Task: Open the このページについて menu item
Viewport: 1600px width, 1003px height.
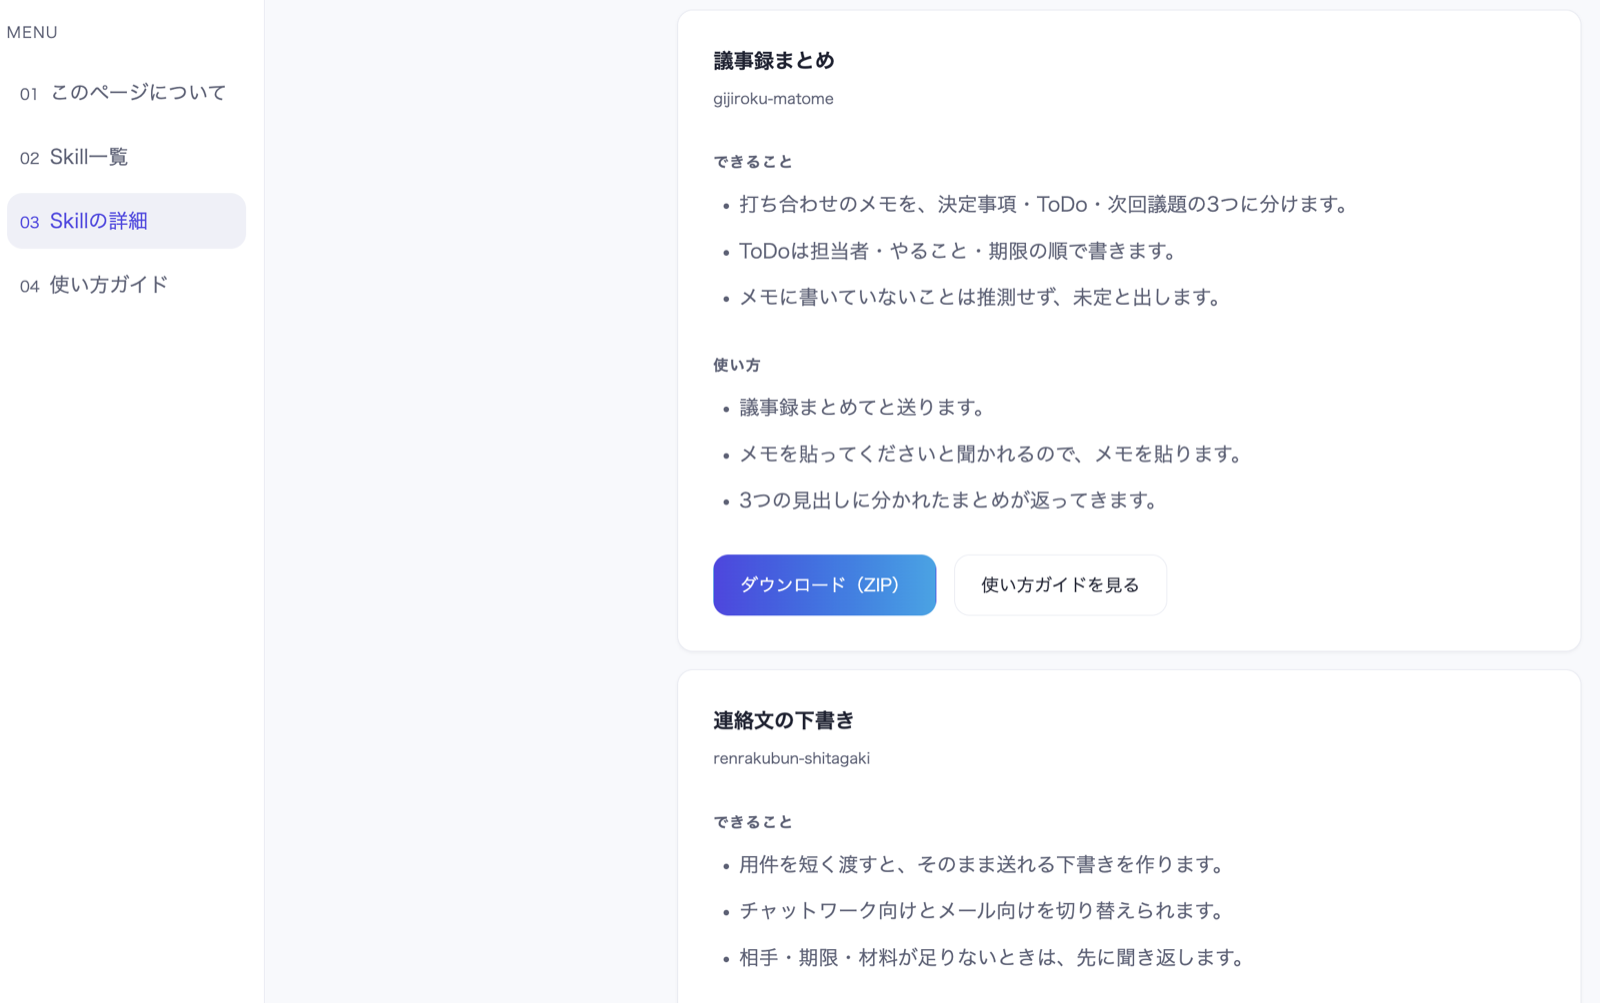Action: (x=126, y=93)
